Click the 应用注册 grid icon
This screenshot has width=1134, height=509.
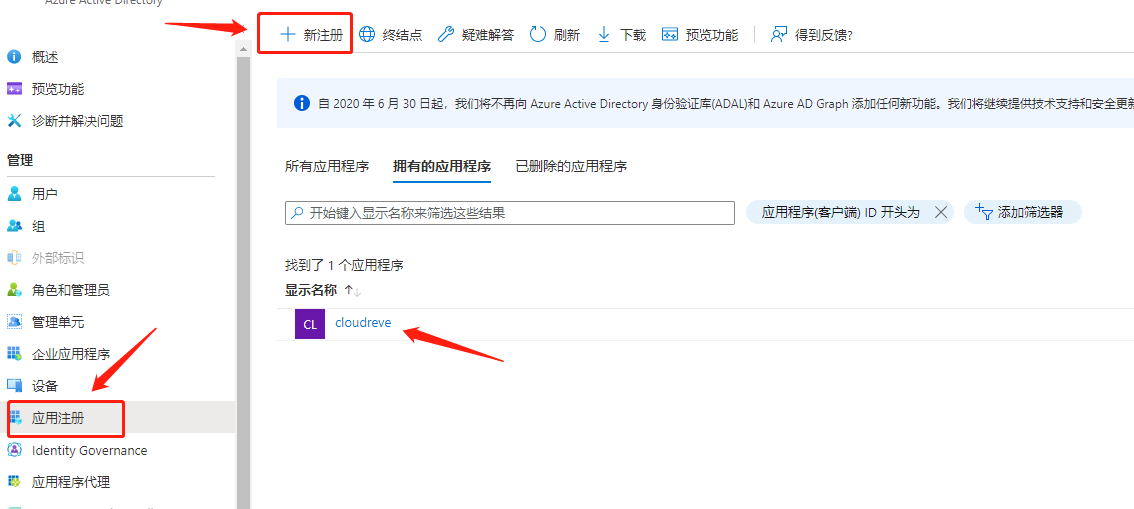click(x=16, y=418)
